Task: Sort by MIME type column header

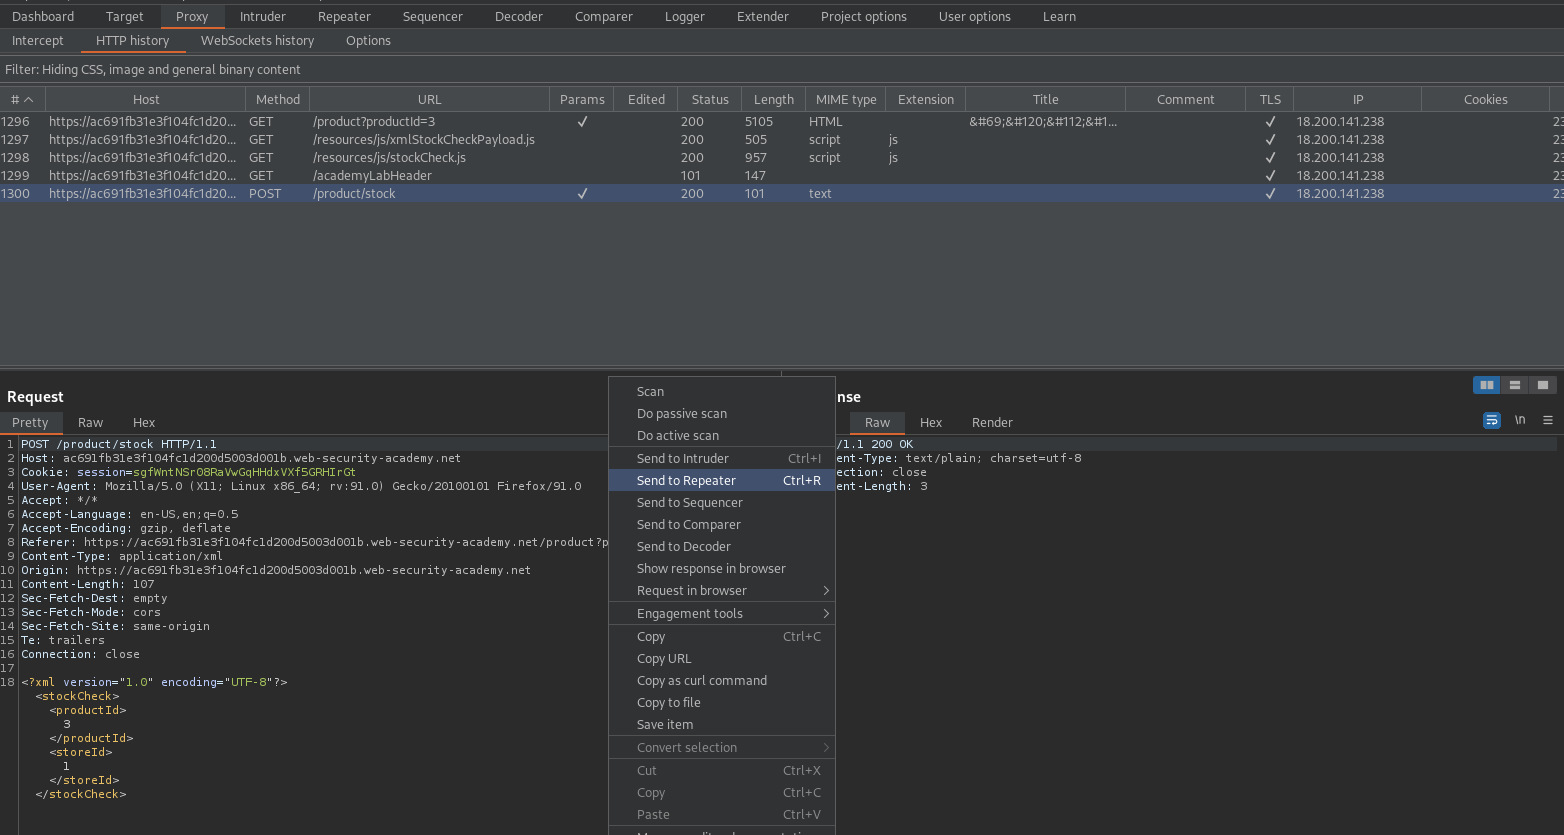Action: point(846,100)
